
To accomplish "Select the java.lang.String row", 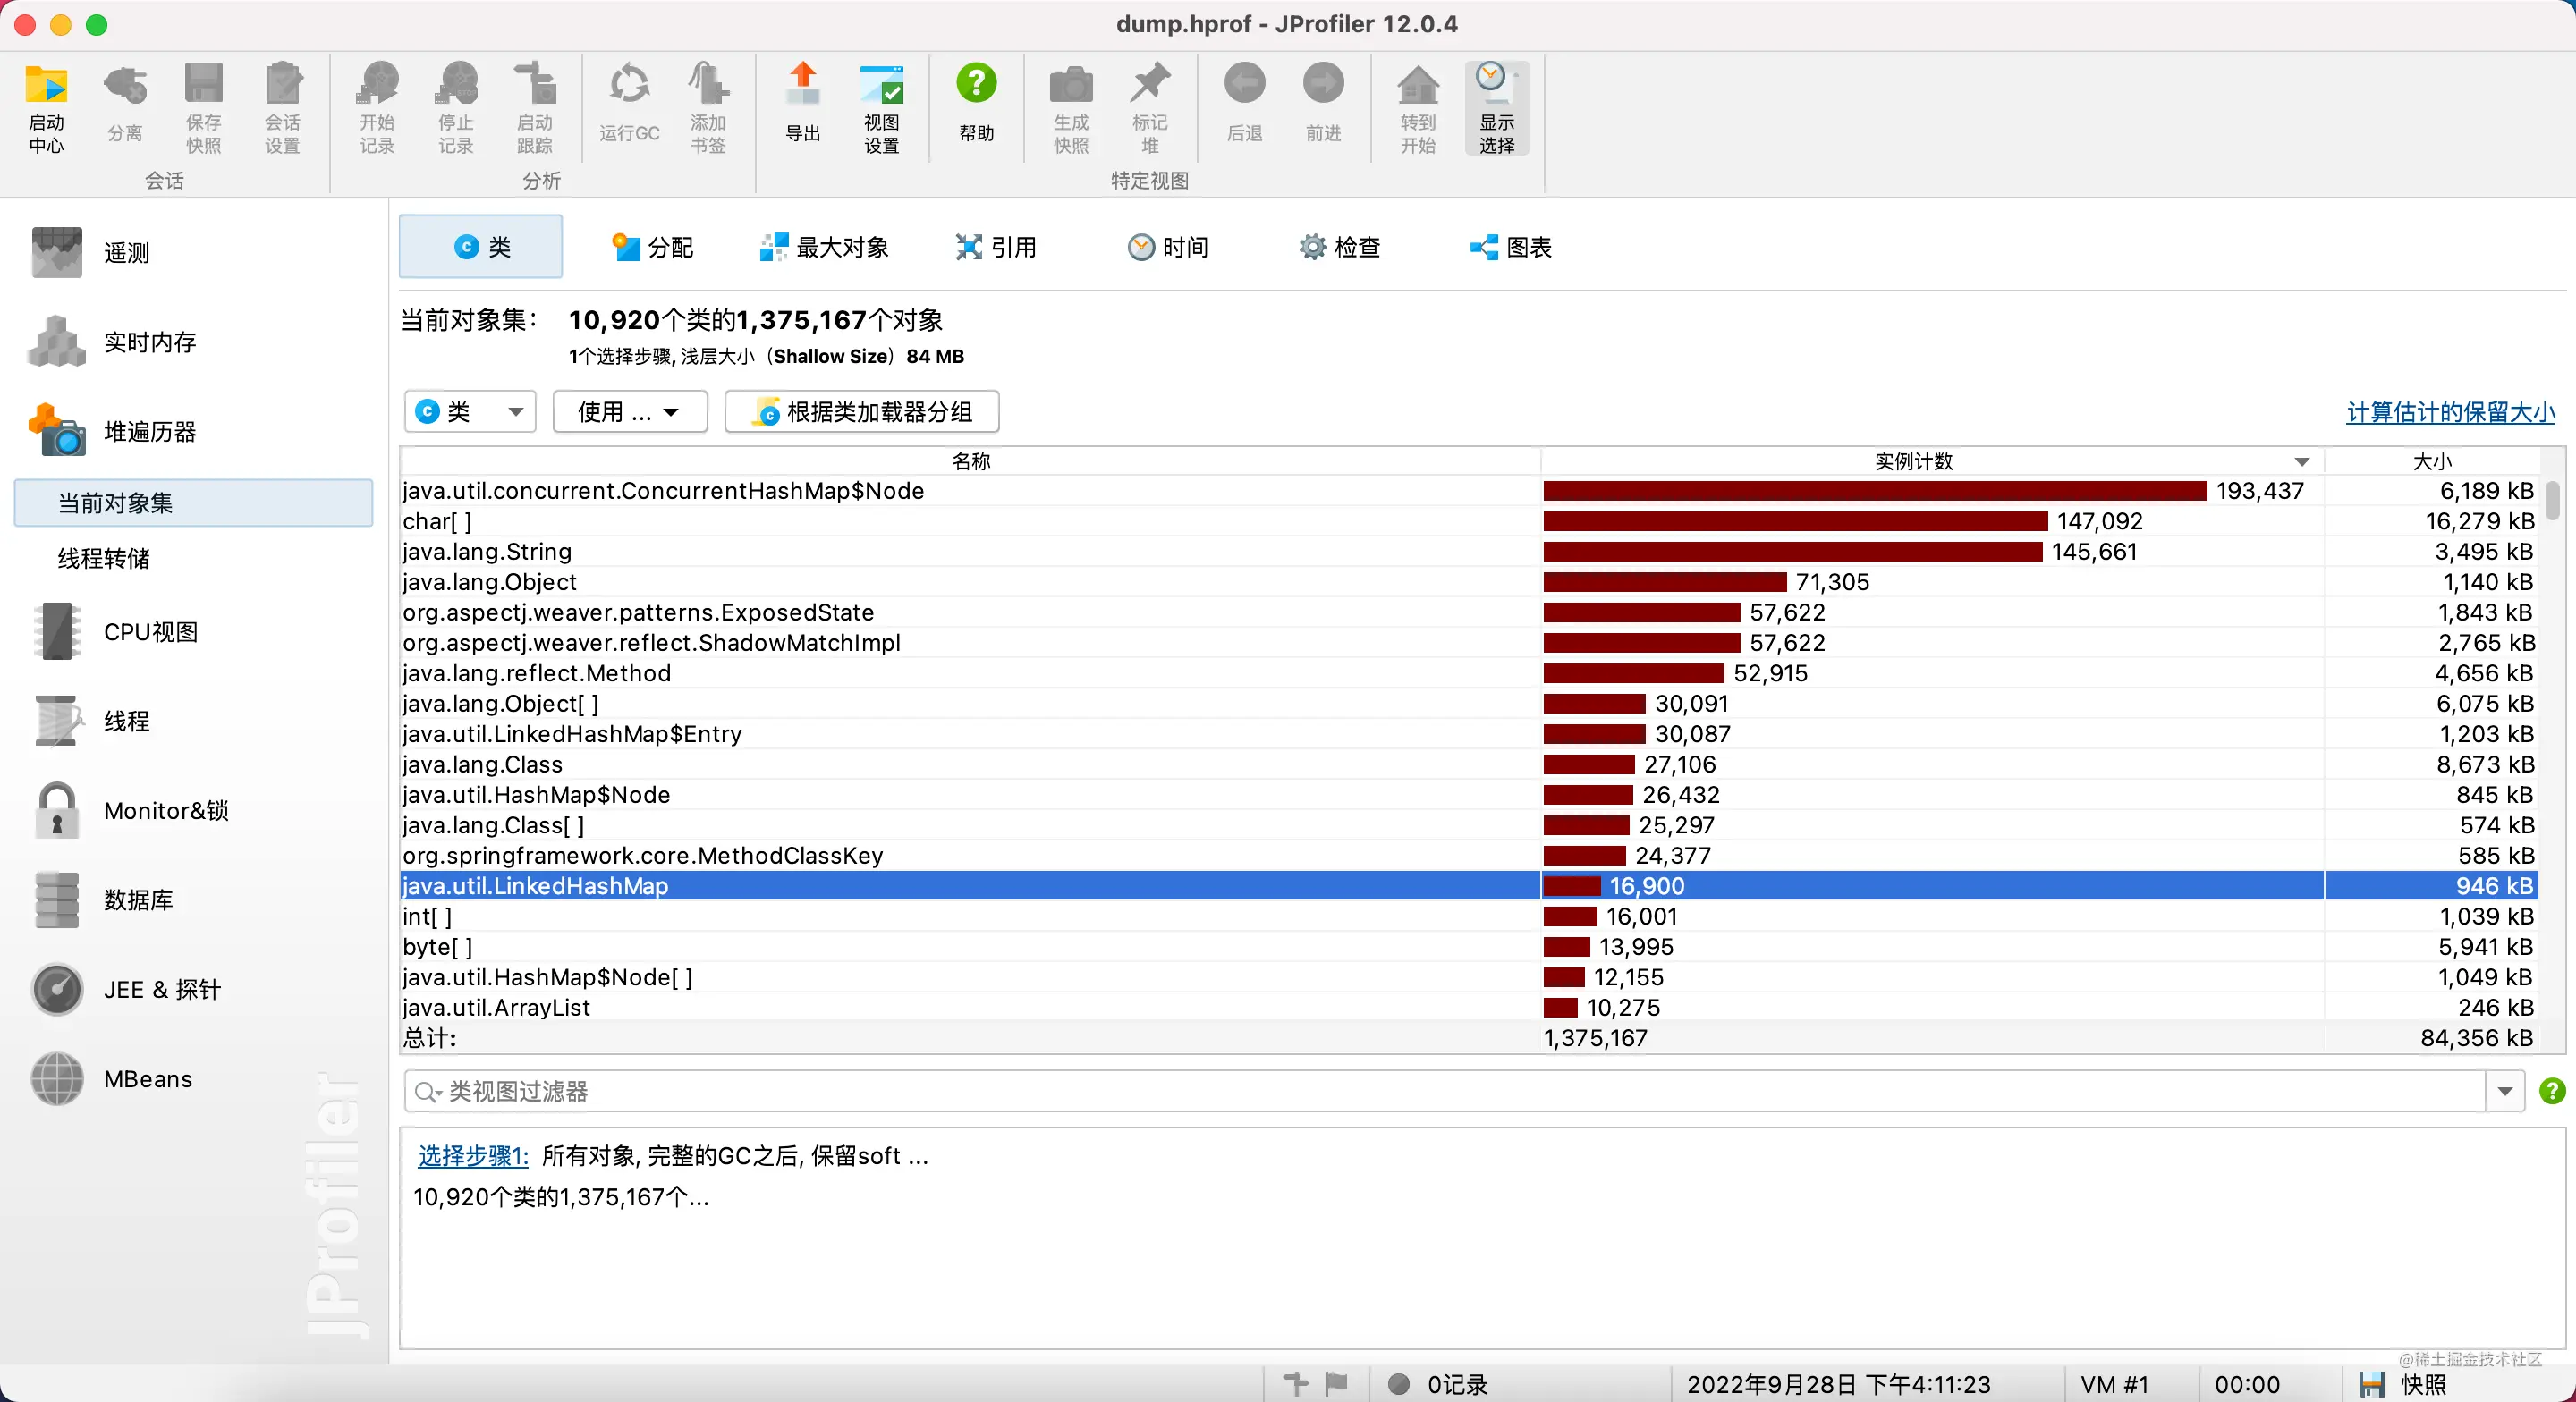I will (x=1469, y=551).
